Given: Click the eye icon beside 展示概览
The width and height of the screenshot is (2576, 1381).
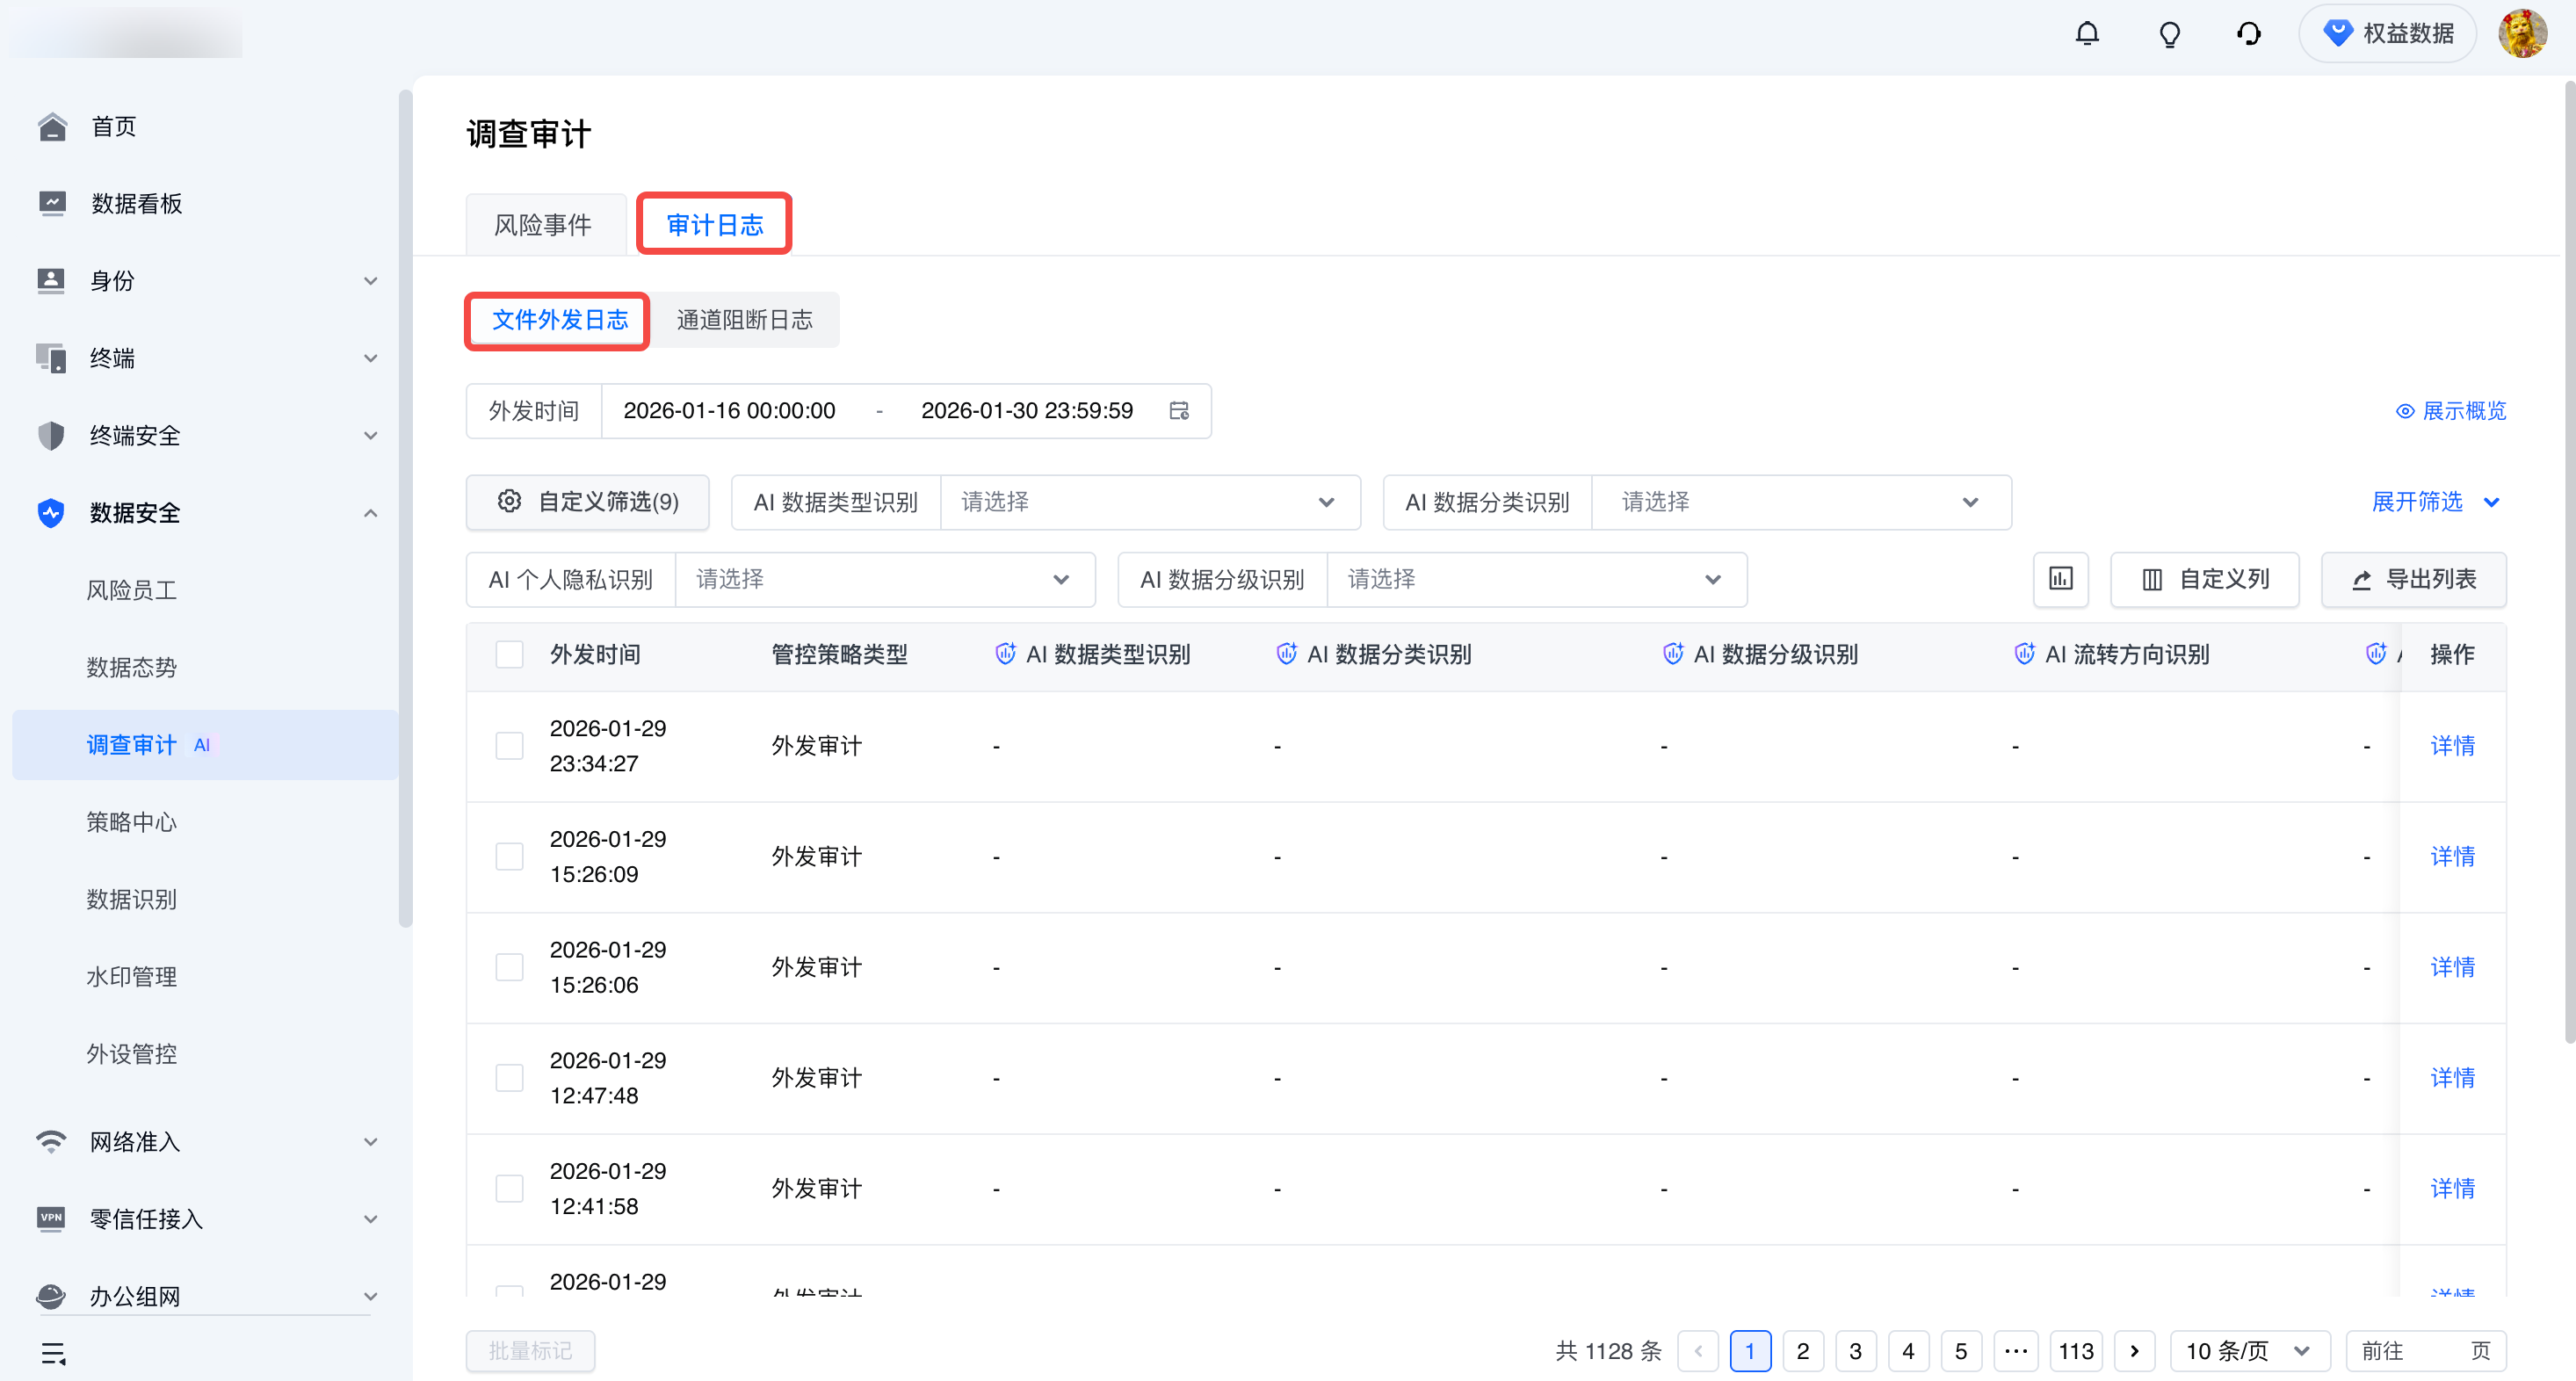Looking at the screenshot, I should 2405,411.
